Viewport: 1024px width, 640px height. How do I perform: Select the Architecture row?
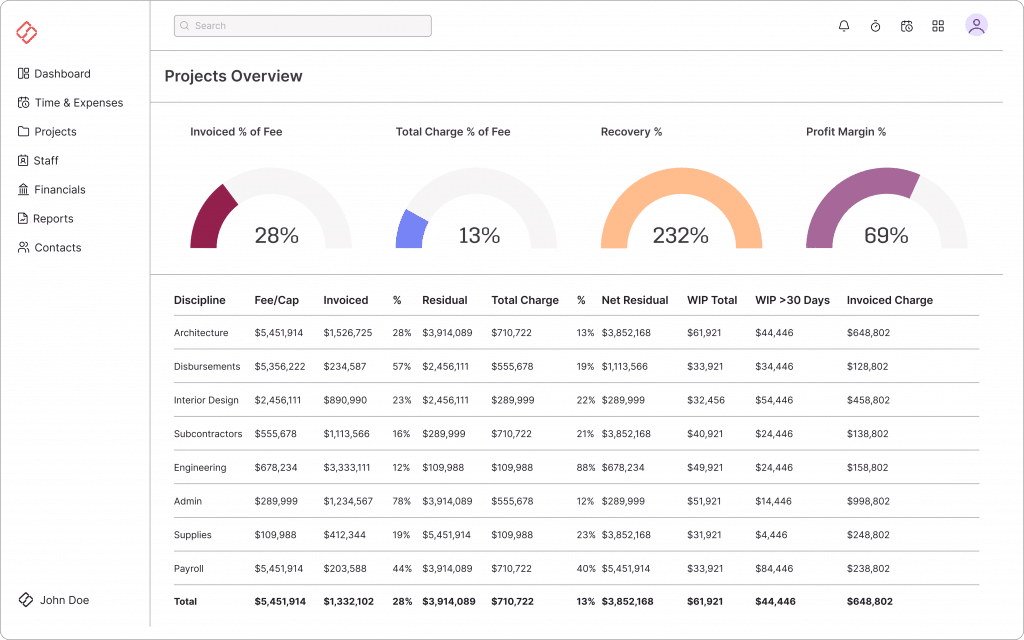[201, 333]
